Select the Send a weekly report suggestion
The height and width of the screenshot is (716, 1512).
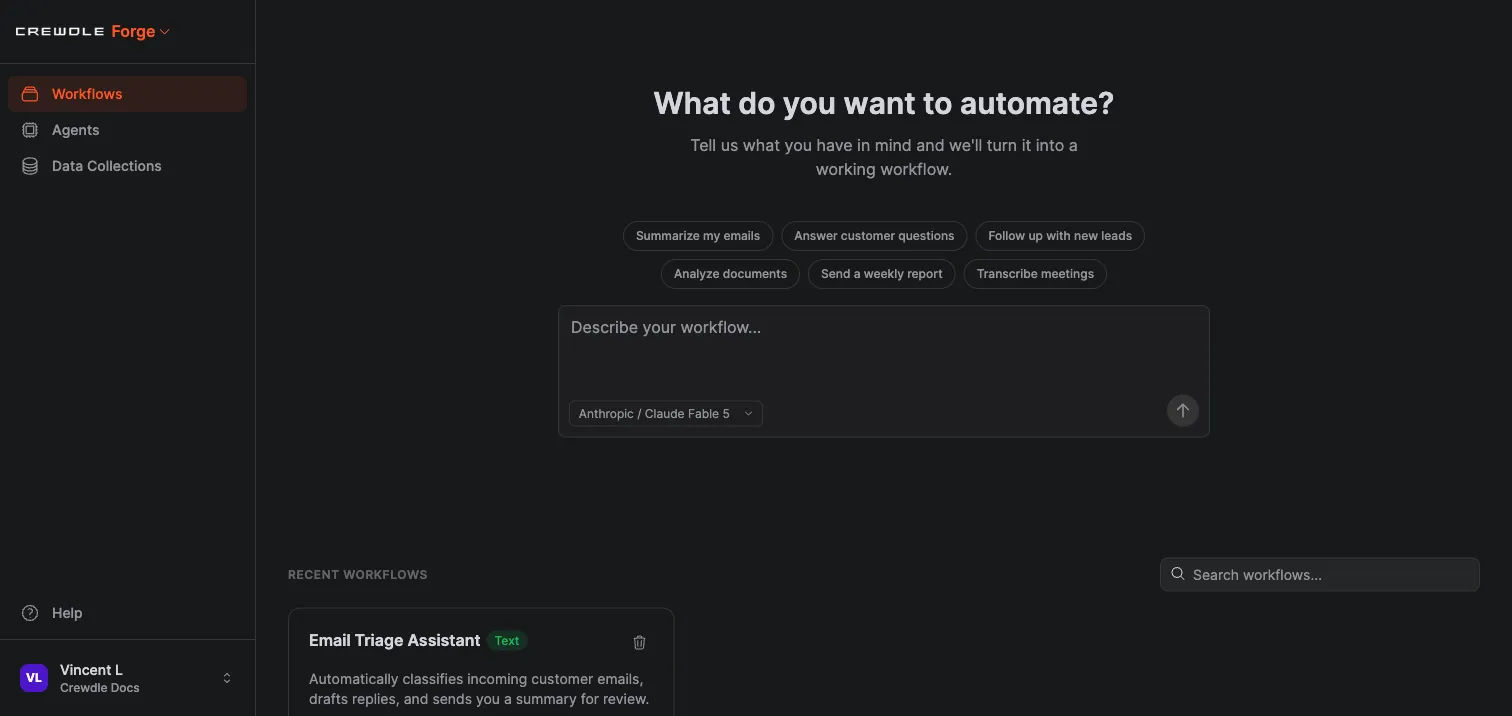[x=882, y=274]
